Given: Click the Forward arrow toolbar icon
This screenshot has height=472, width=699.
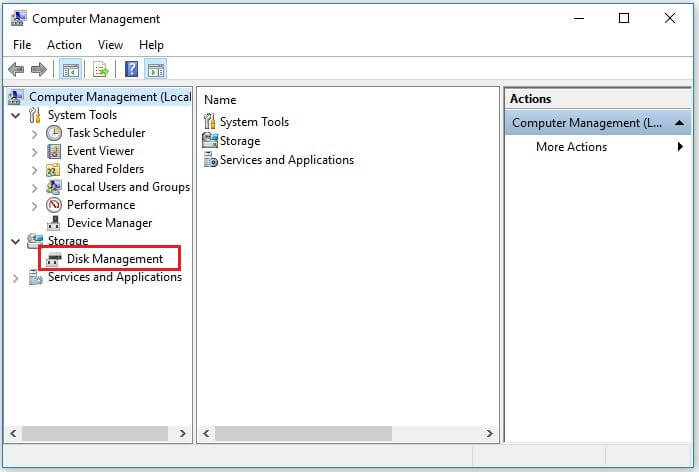Looking at the screenshot, I should (x=38, y=69).
